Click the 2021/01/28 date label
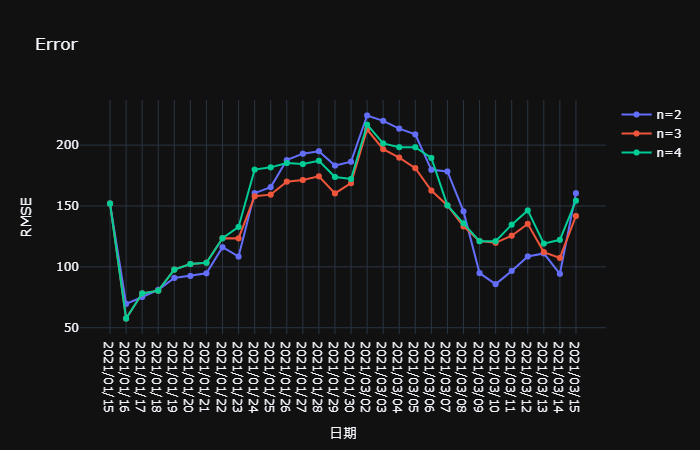Viewport: 700px width, 450px height. click(x=317, y=377)
